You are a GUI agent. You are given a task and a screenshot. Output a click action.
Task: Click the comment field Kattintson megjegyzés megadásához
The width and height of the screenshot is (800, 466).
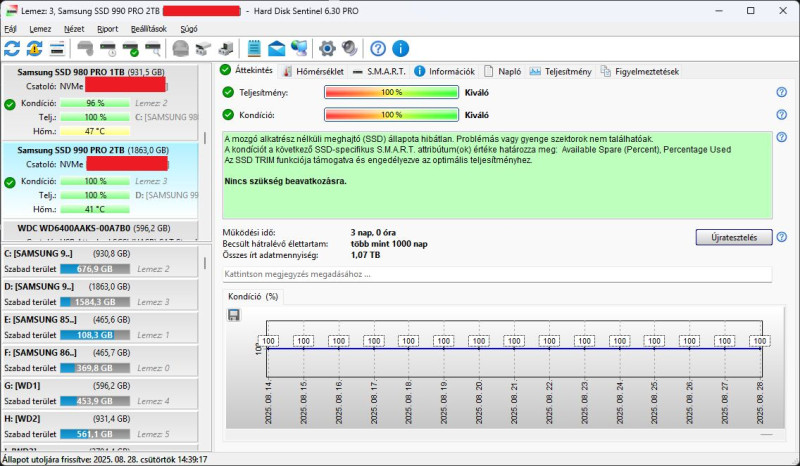pyautogui.click(x=497, y=274)
